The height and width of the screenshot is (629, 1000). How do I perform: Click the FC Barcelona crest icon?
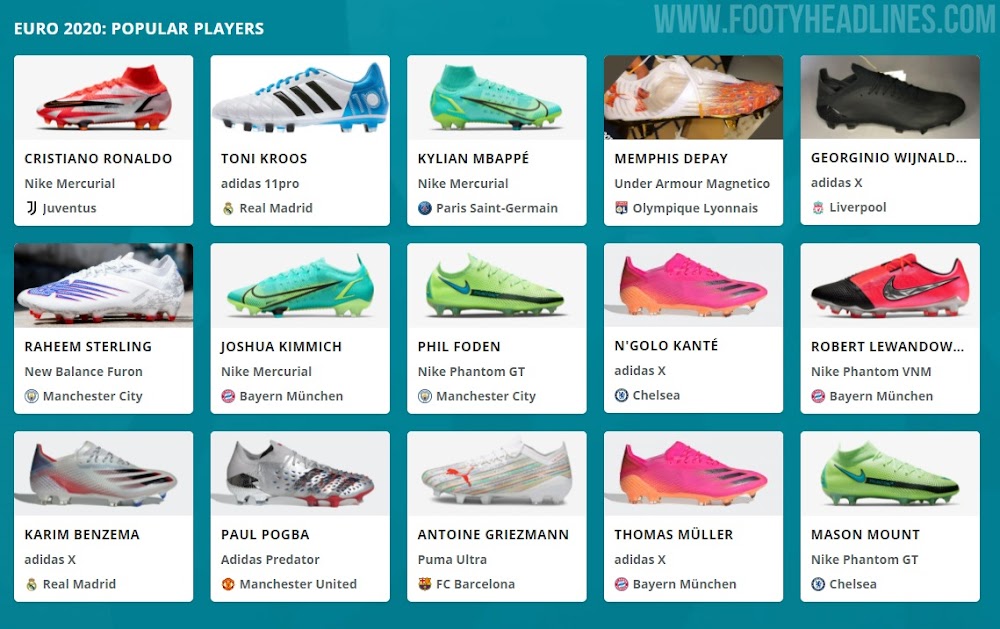425,584
